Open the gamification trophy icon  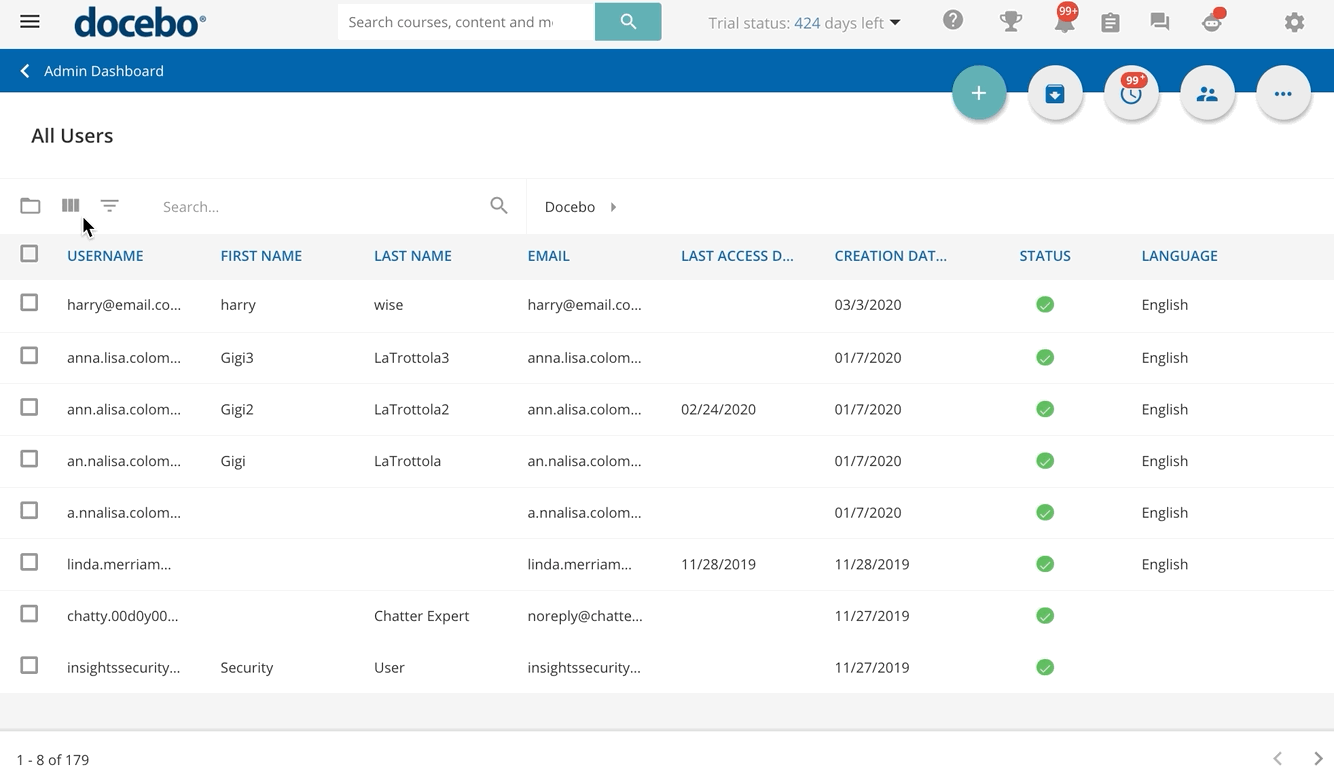[1011, 21]
